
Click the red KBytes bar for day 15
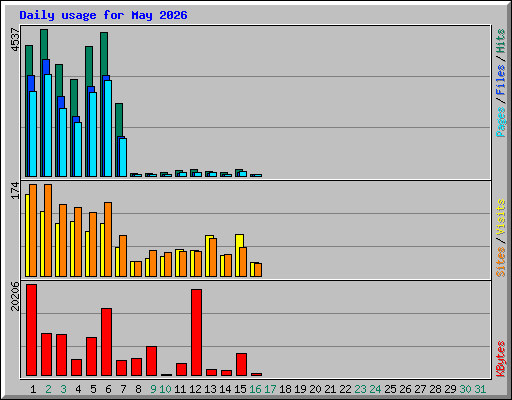tap(241, 365)
